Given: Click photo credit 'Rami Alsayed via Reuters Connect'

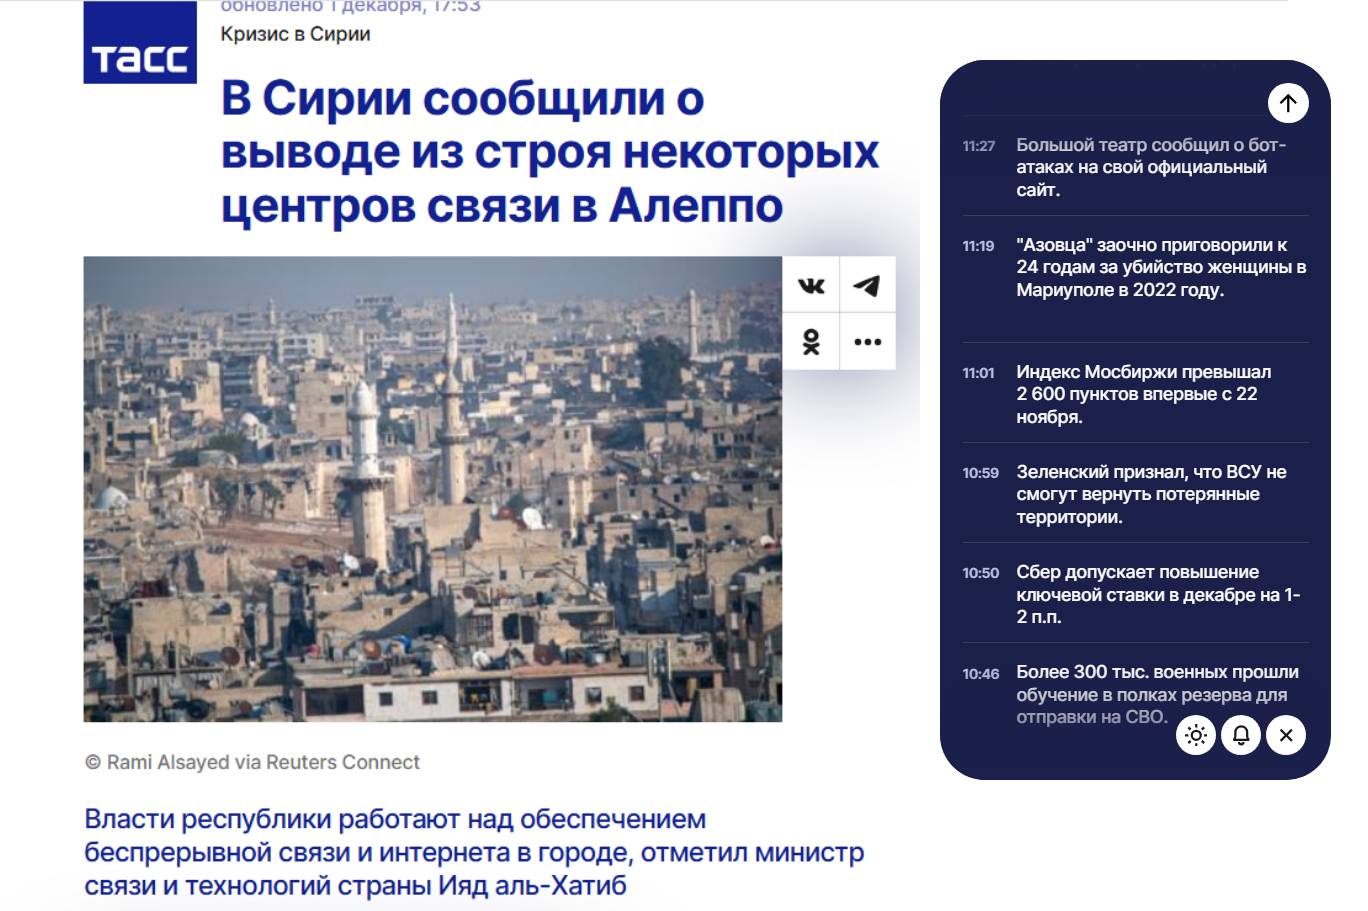Looking at the screenshot, I should [252, 762].
